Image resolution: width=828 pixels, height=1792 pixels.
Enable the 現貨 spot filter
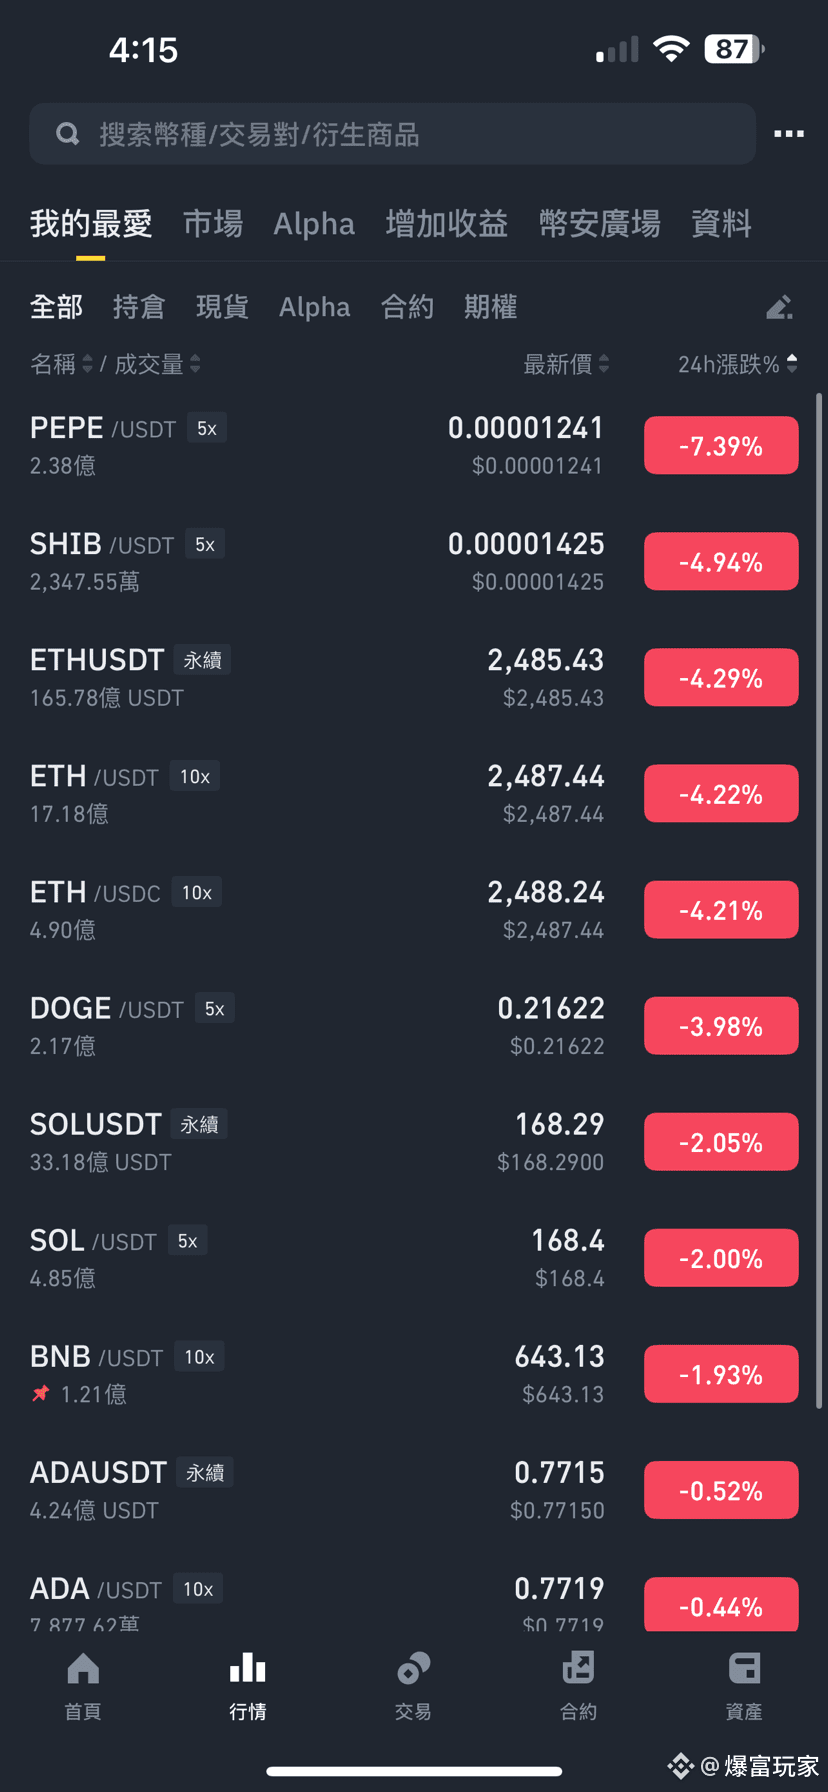click(222, 307)
